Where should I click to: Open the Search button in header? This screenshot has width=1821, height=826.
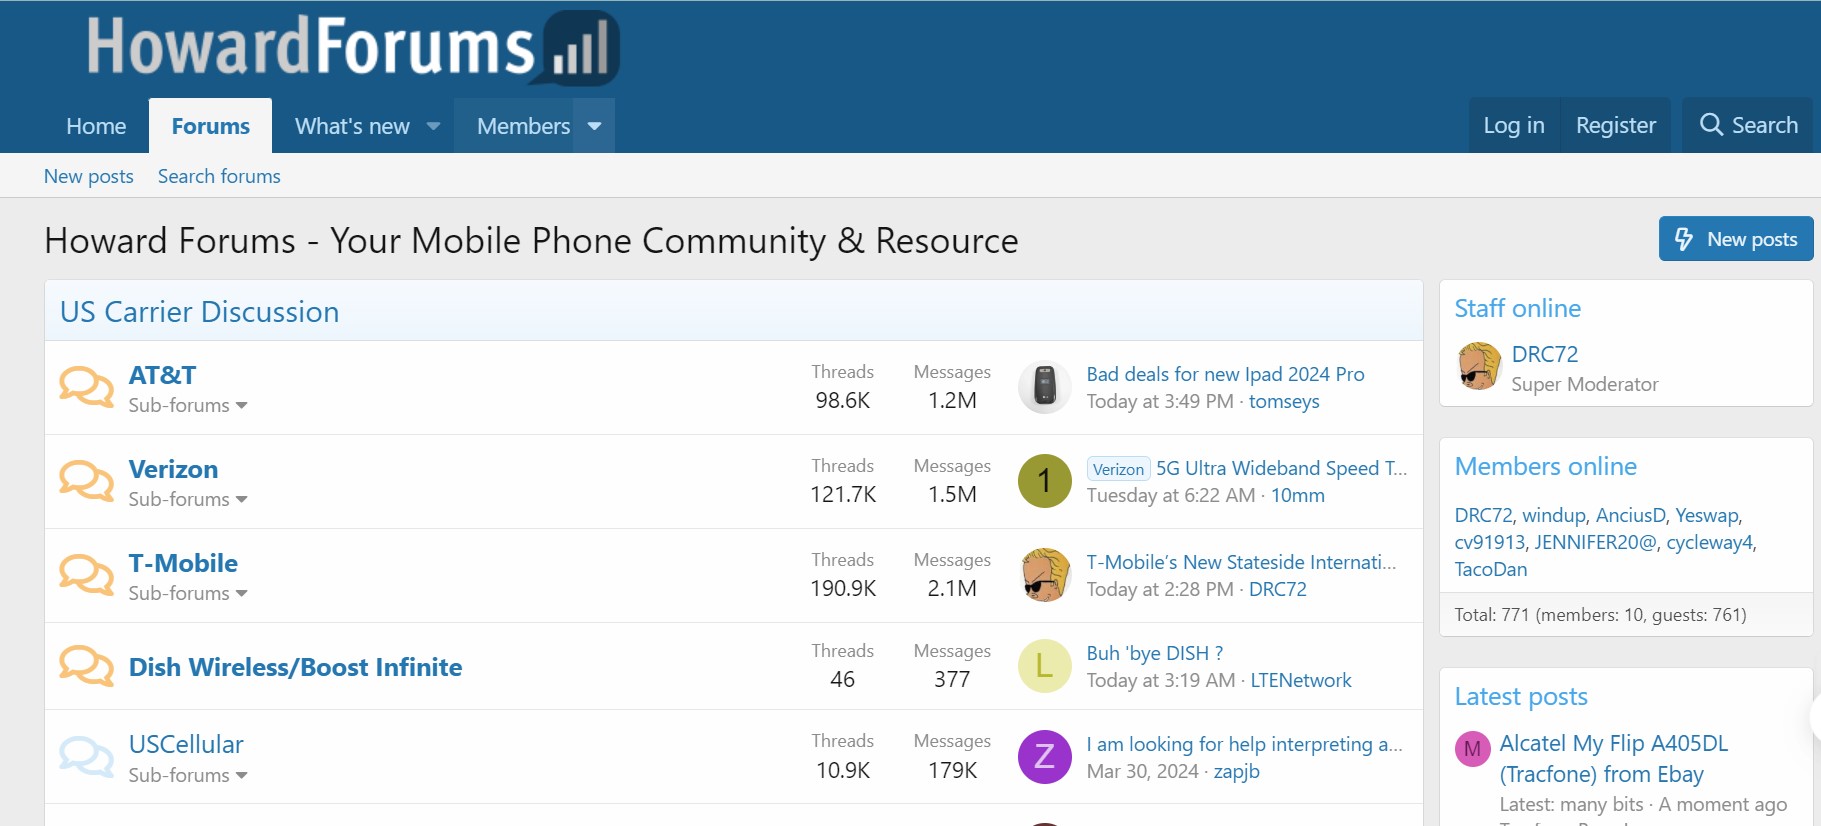1748,125
